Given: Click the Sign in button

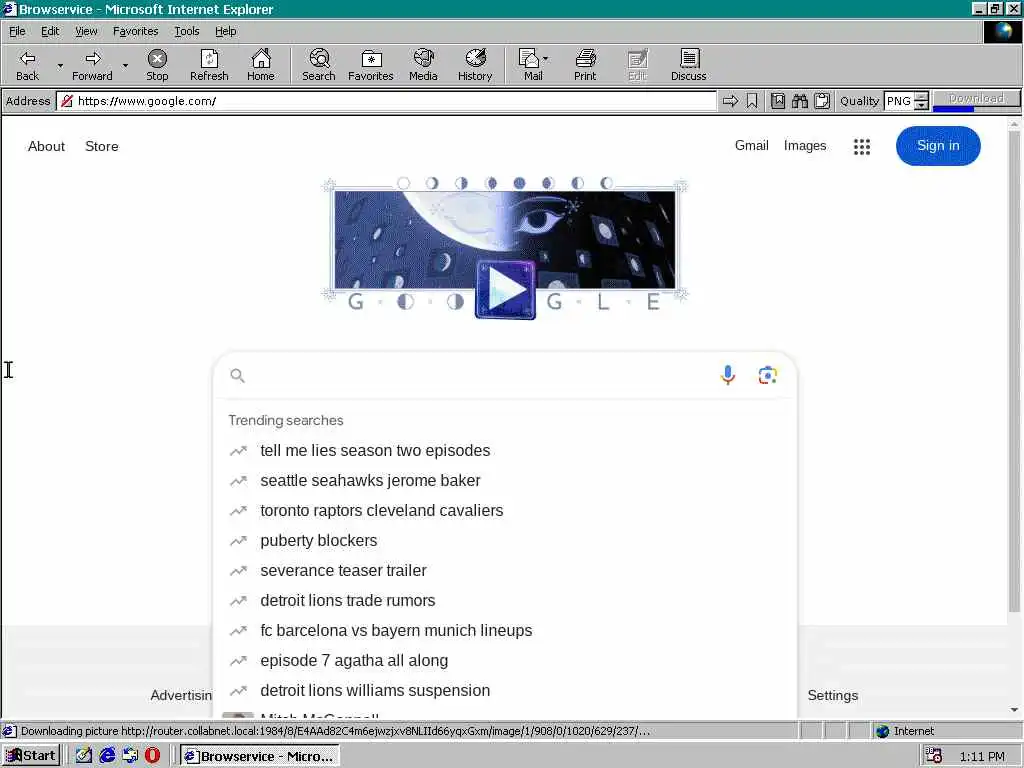Looking at the screenshot, I should tap(938, 146).
